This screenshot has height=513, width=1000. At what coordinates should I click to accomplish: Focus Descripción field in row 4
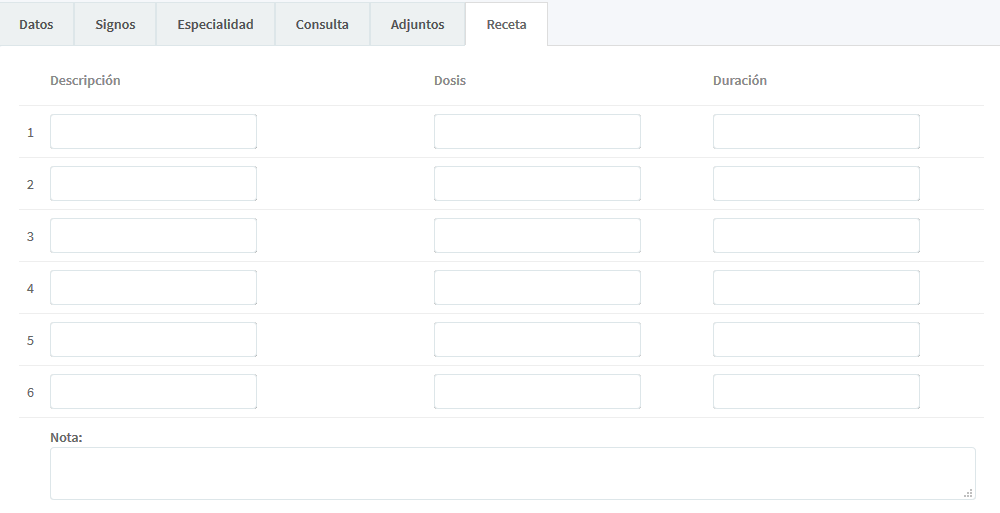coord(153,288)
